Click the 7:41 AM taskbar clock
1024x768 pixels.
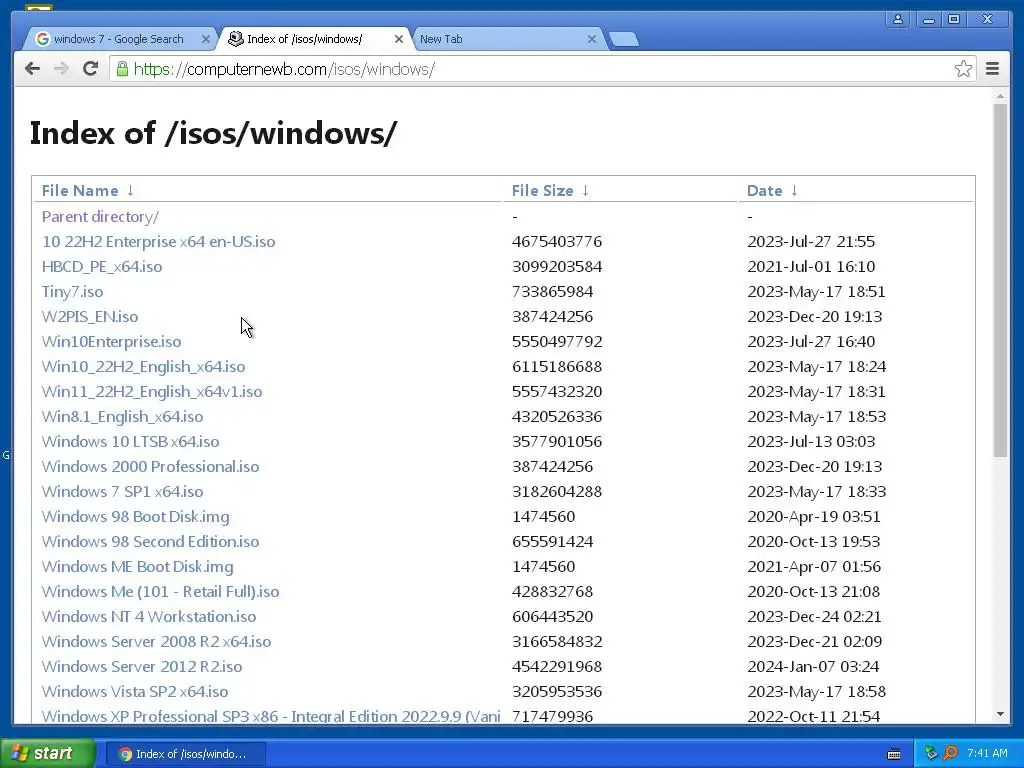coord(987,753)
